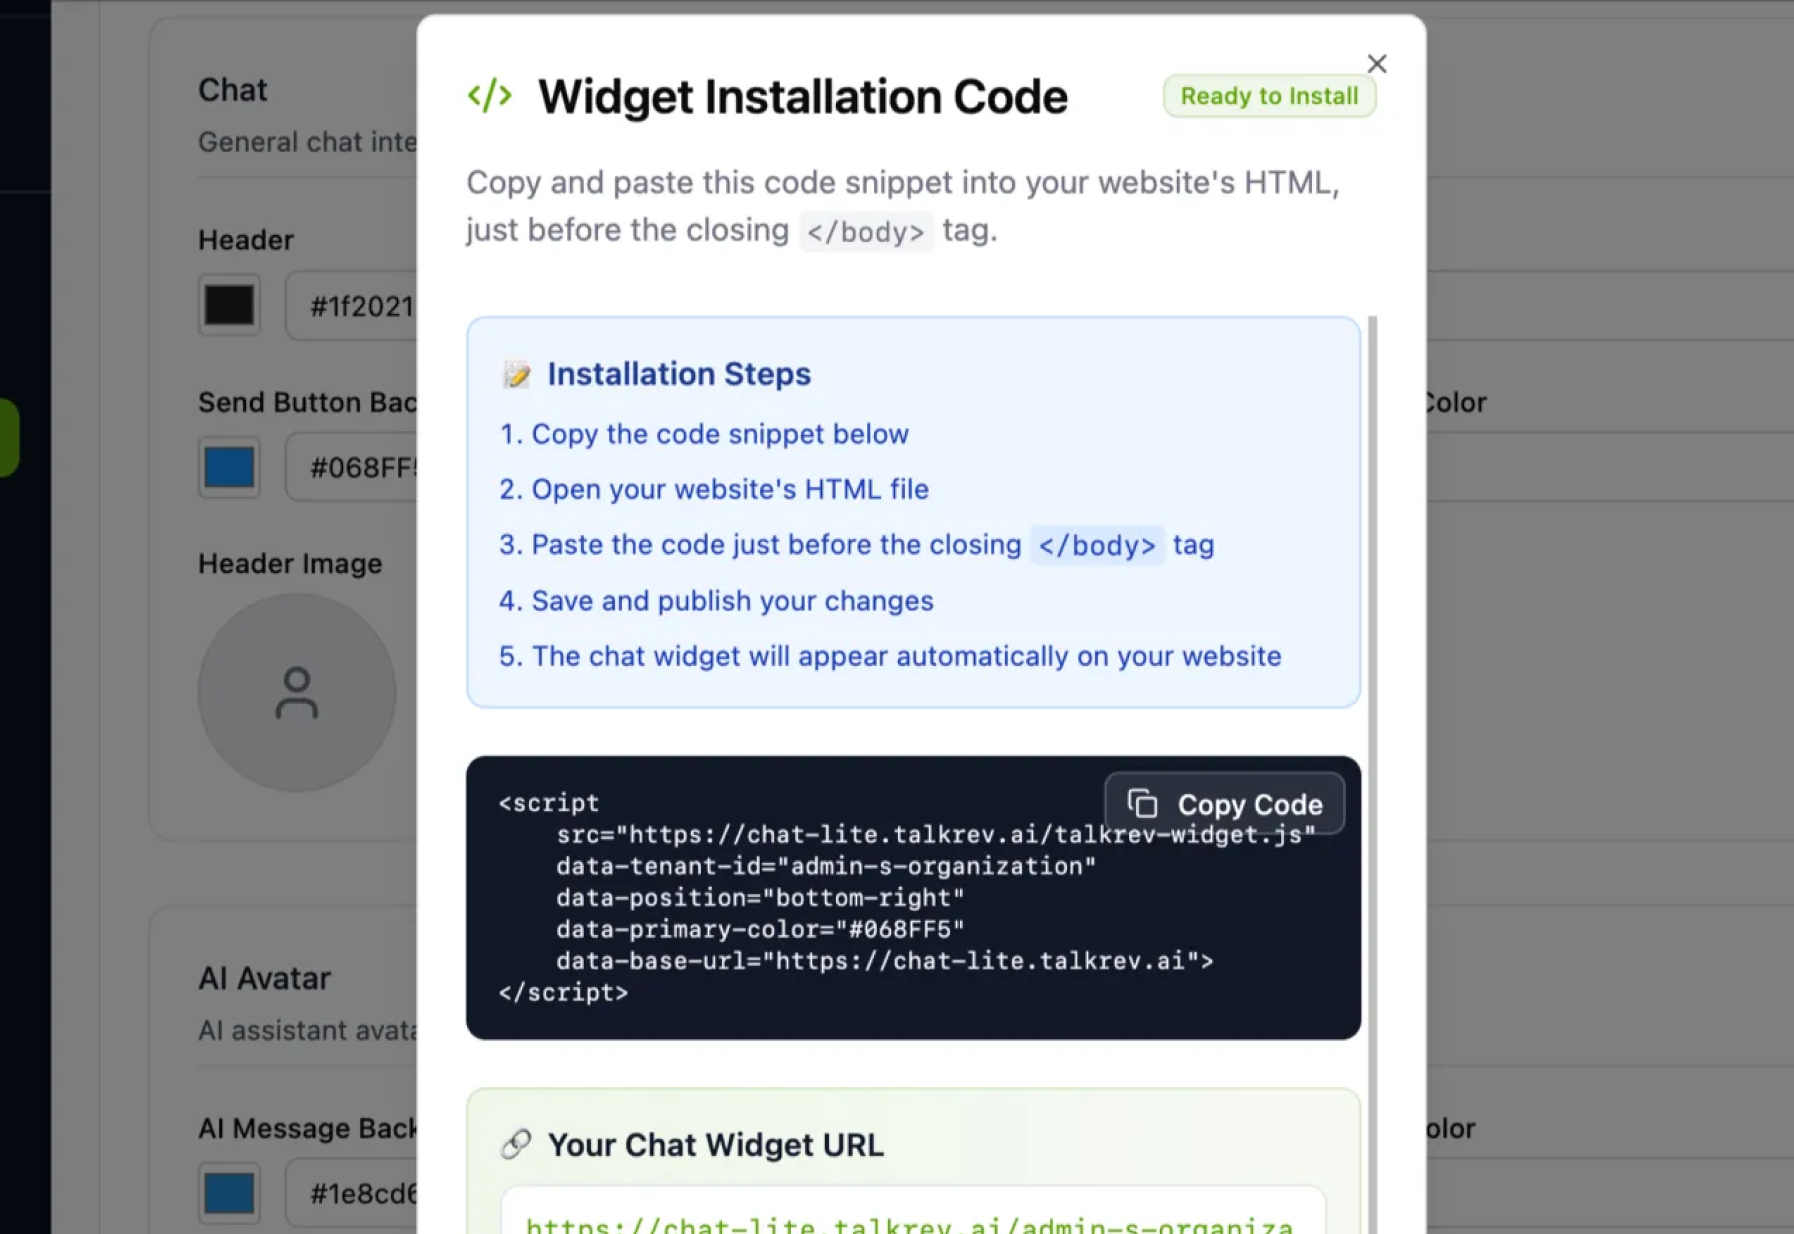Click the Header hex value field #1f2021
The height and width of the screenshot is (1234, 1794).
tap(352, 306)
